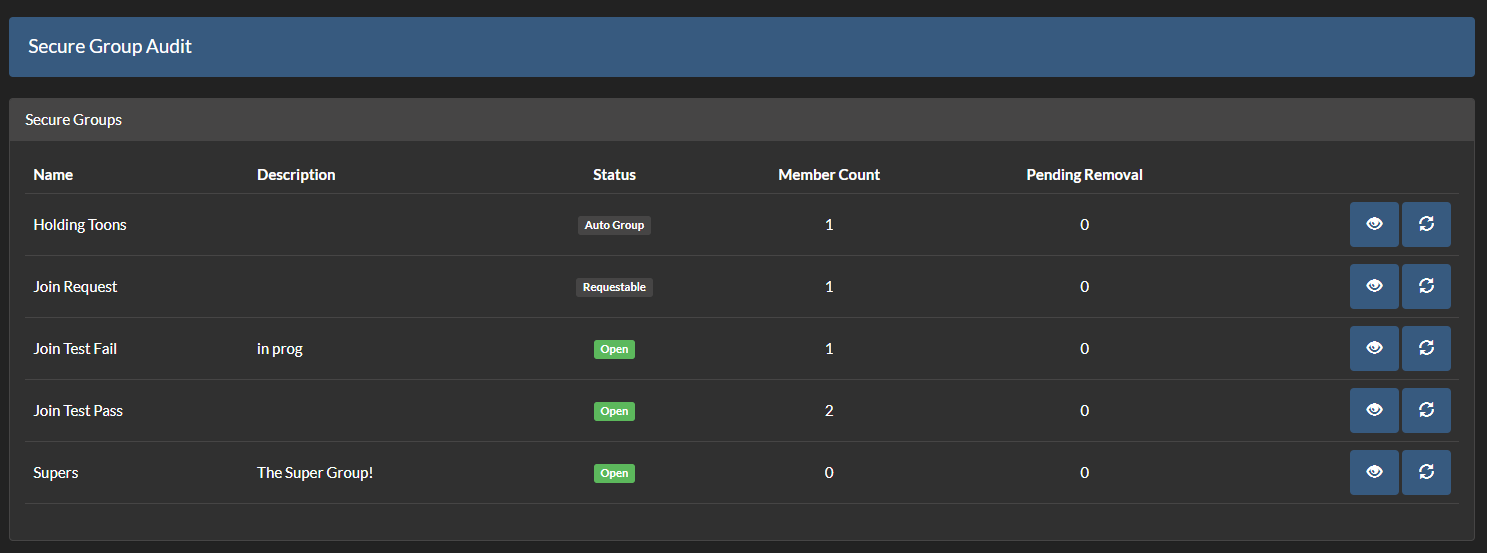The image size is (1487, 553).
Task: Click the eye button for Supers
Action: (1374, 473)
